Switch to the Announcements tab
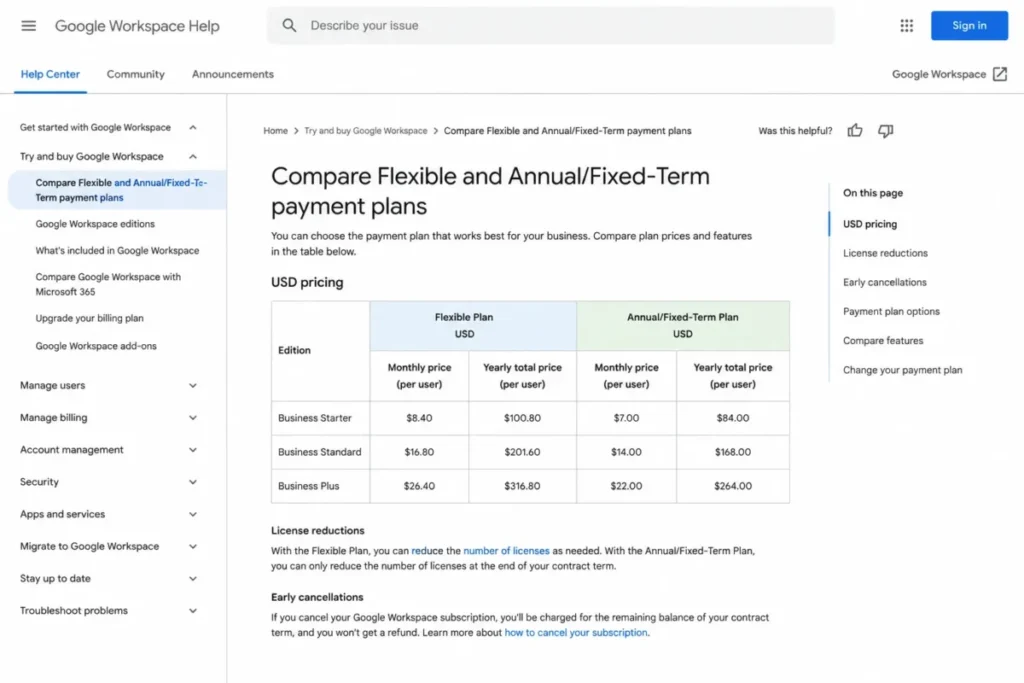This screenshot has height=683, width=1024. click(232, 74)
